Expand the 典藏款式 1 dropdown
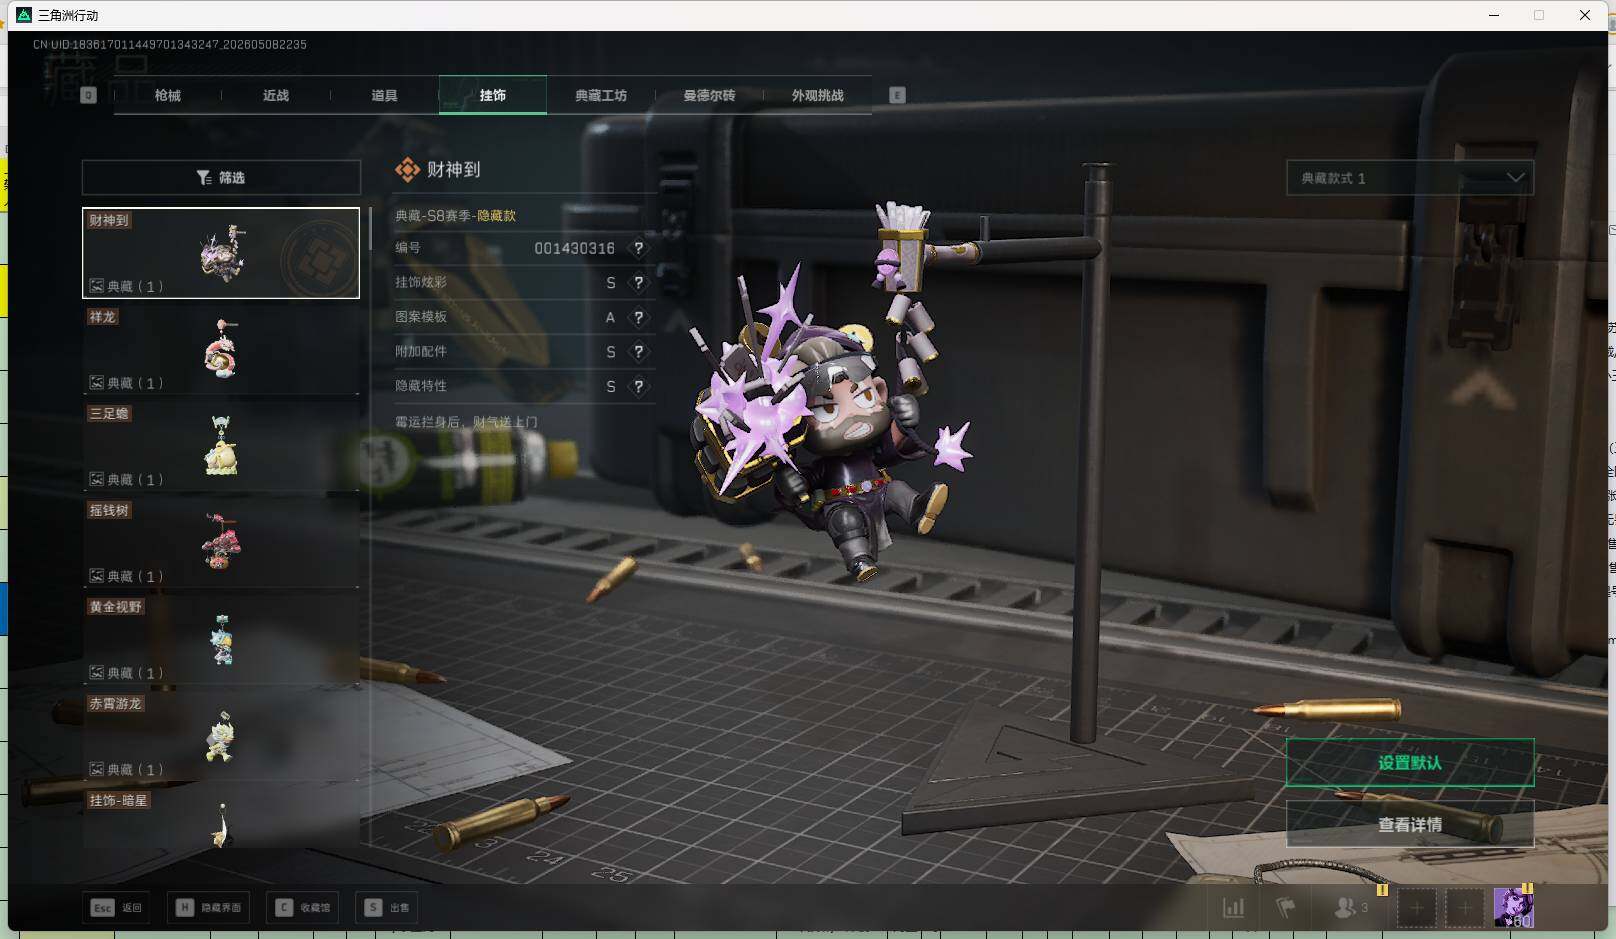The height and width of the screenshot is (939, 1616). 1410,178
